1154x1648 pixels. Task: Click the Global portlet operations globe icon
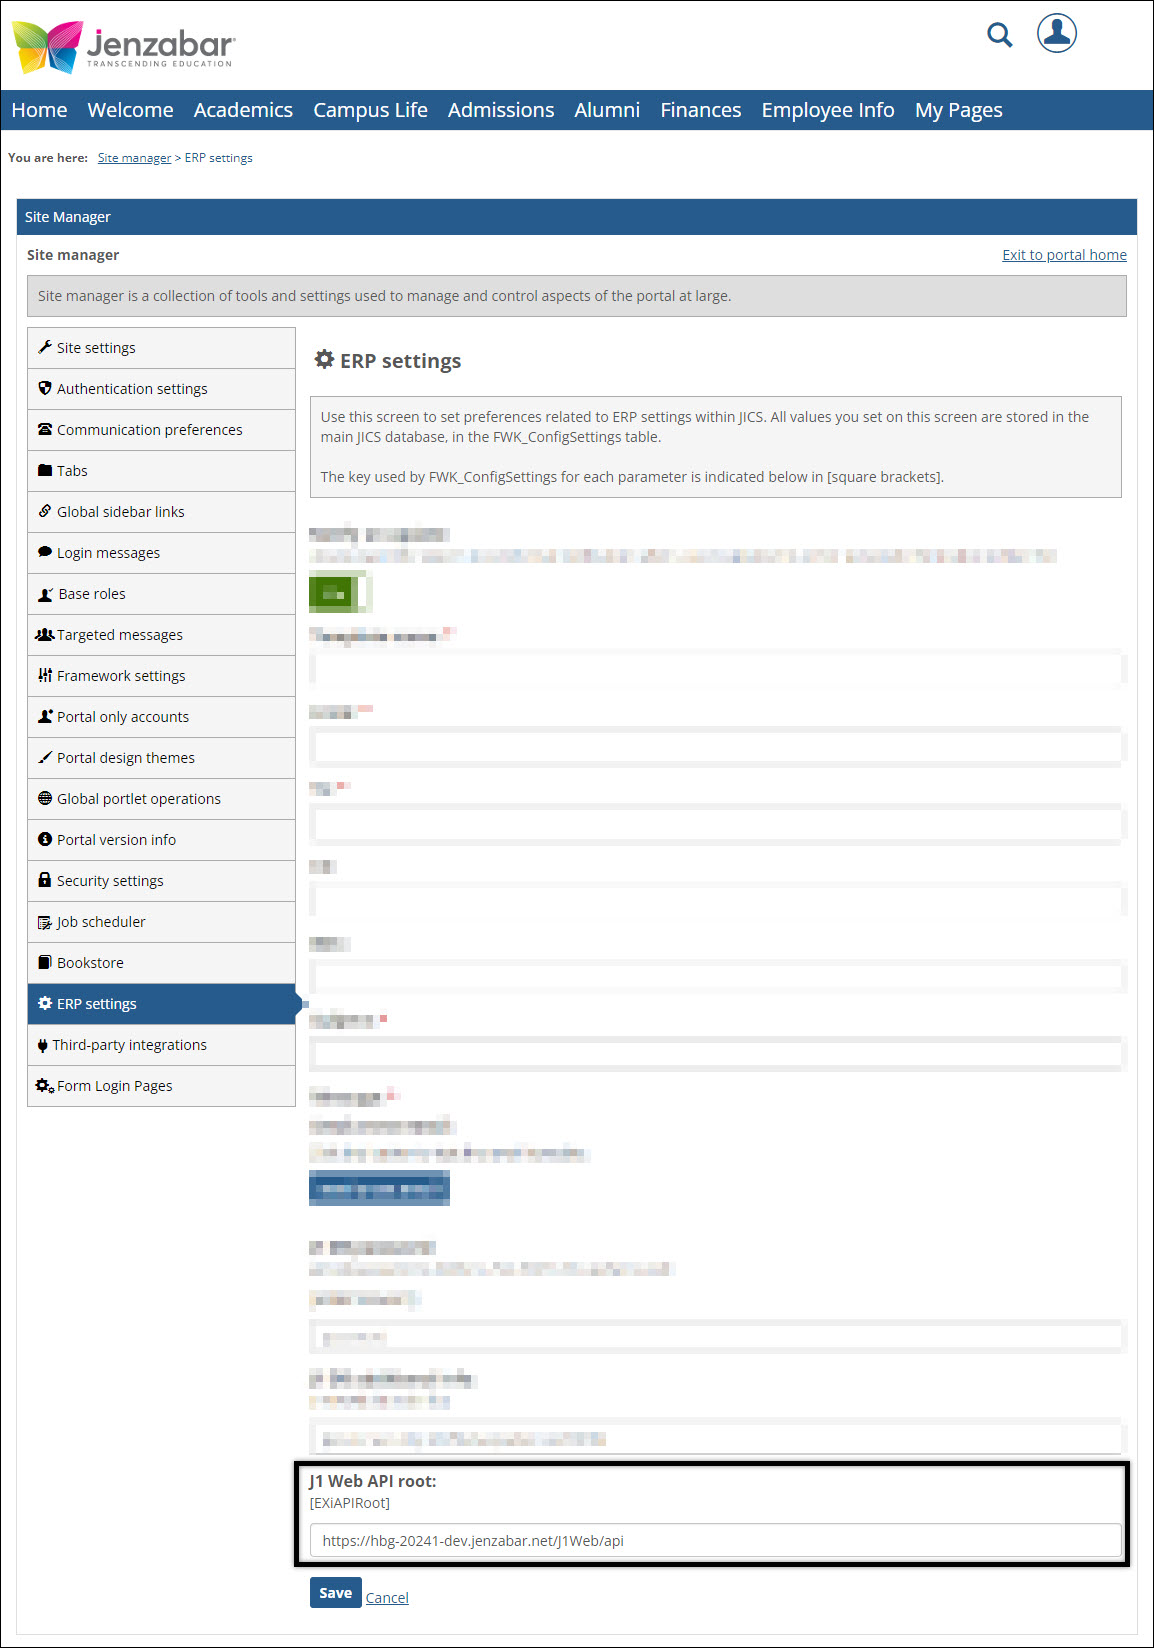click(x=45, y=798)
